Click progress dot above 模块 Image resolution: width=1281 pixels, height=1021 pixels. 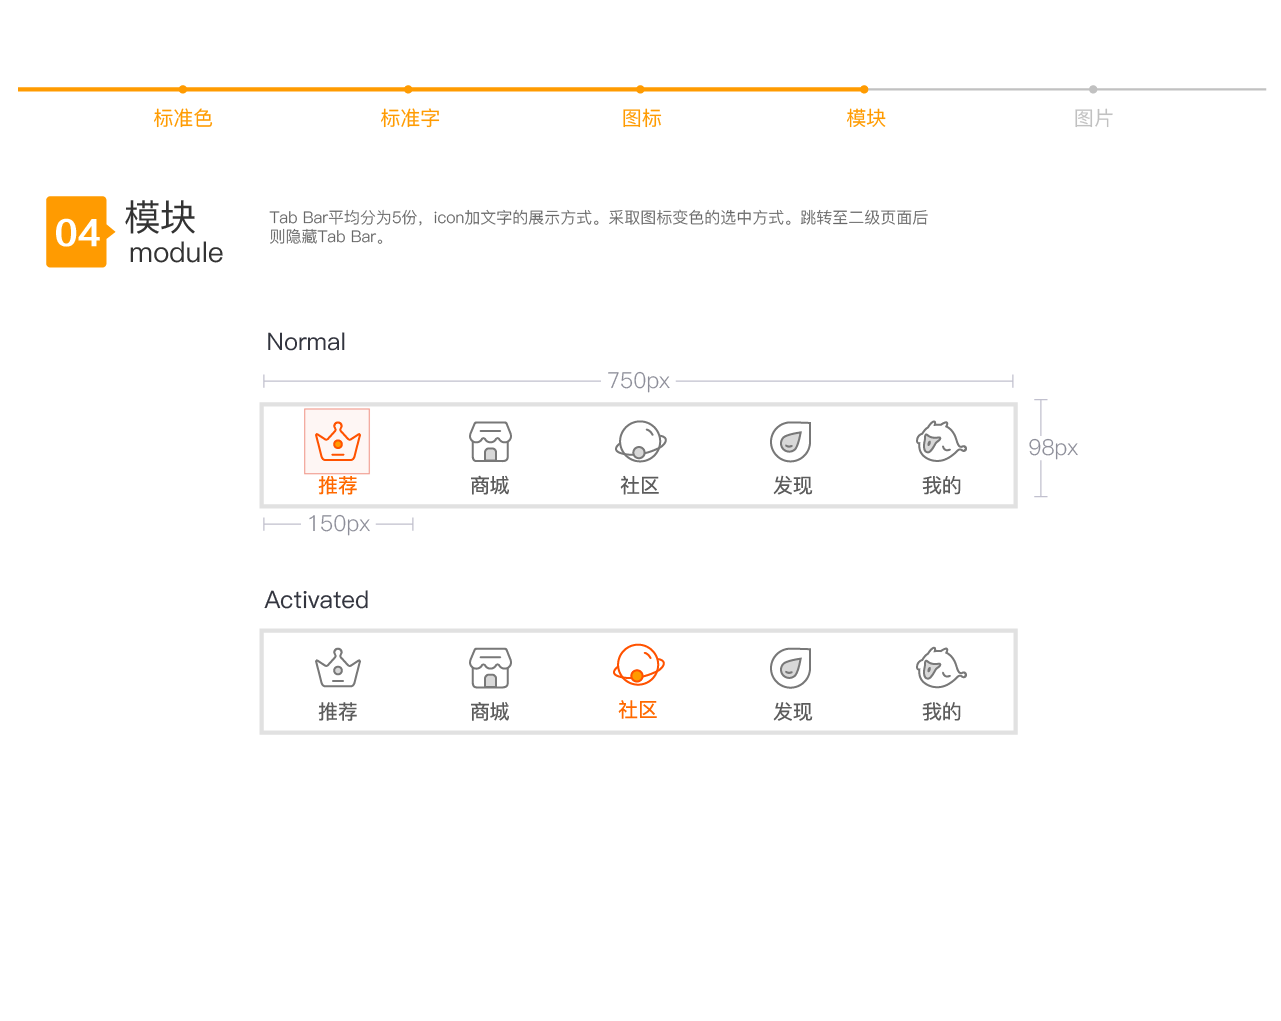[864, 89]
